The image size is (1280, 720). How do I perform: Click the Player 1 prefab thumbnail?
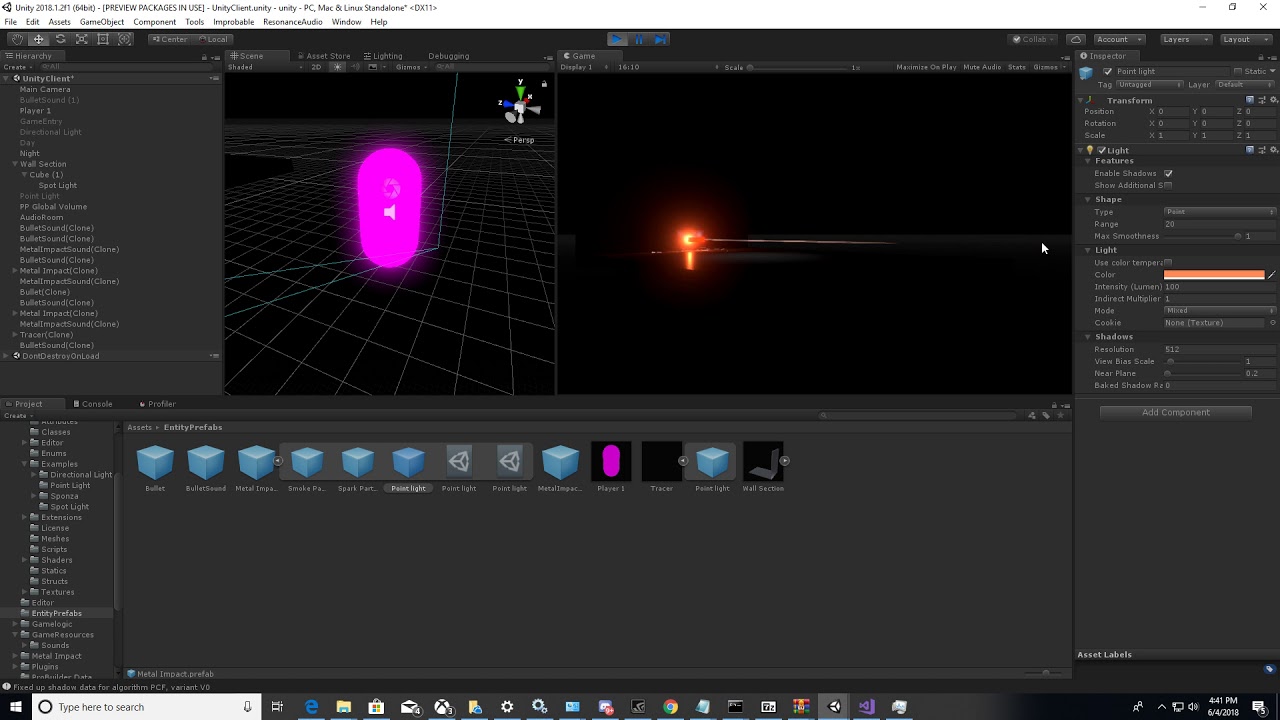[x=611, y=462]
